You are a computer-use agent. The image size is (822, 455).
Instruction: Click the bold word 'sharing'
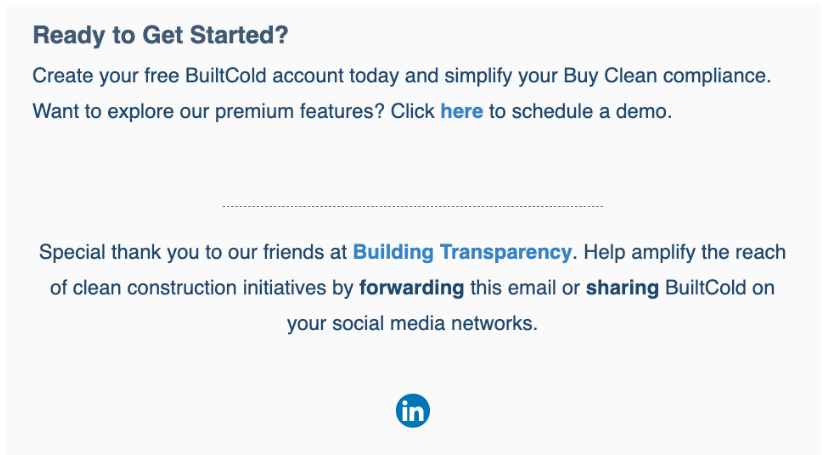coord(622,288)
